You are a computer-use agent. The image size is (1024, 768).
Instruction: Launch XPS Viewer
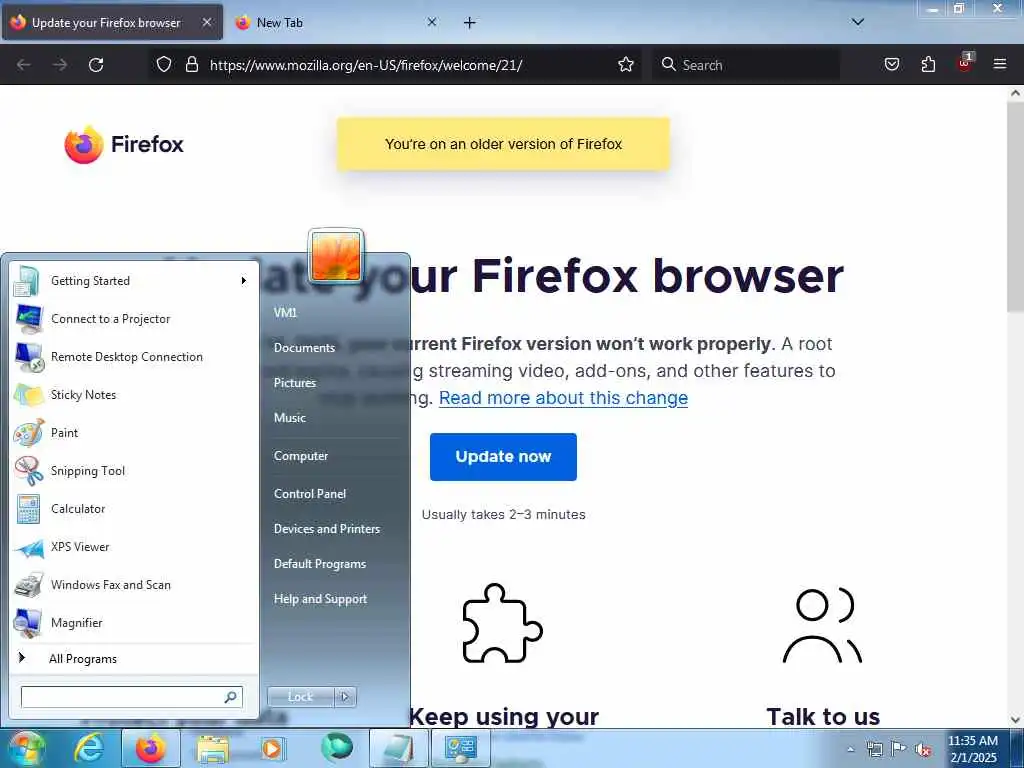(134, 547)
